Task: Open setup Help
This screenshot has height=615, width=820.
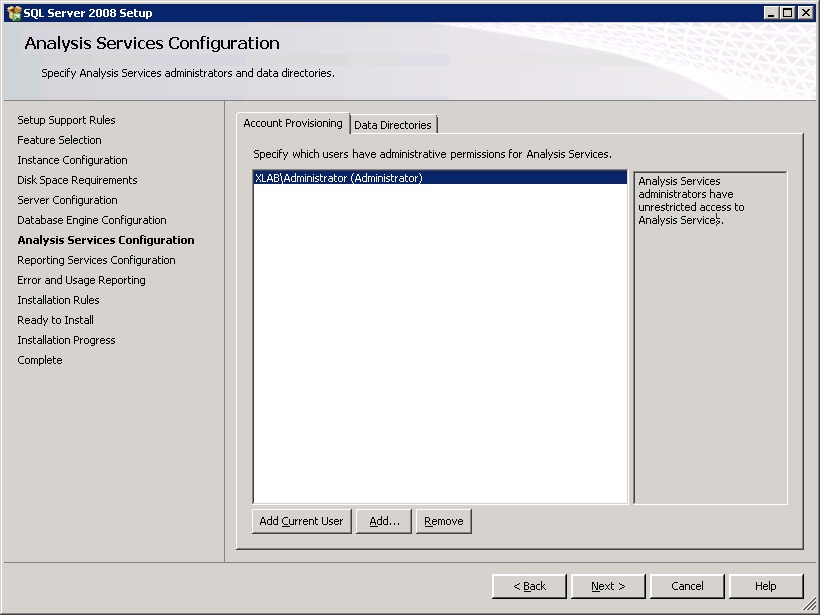Action: coord(766,586)
